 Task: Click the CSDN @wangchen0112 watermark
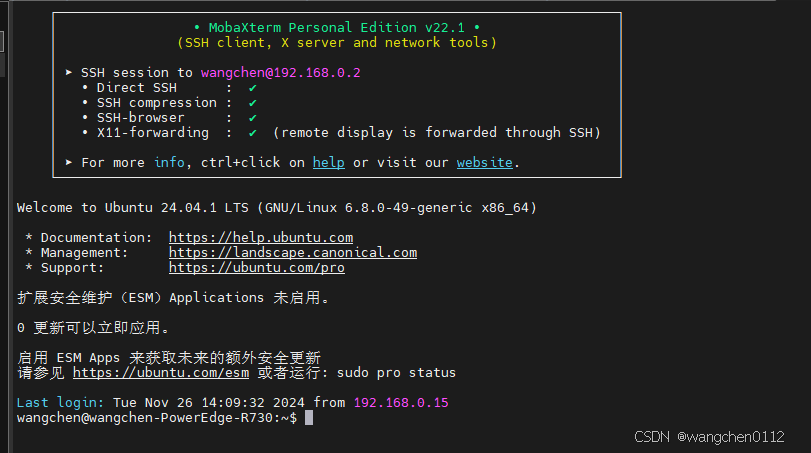tap(709, 437)
